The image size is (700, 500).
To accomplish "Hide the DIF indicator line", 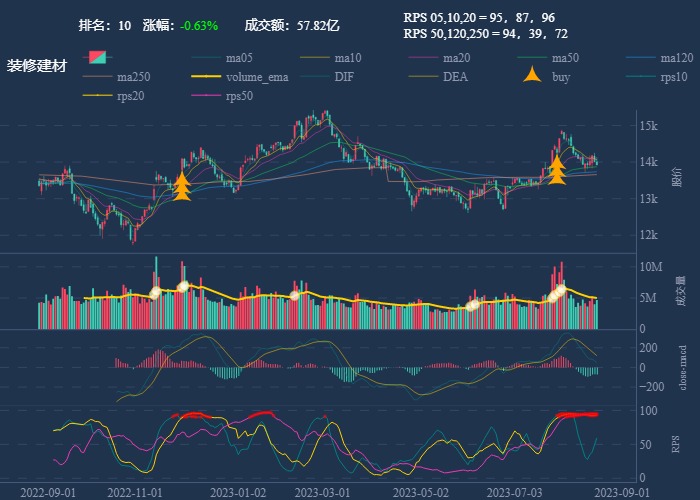I will click(314, 77).
